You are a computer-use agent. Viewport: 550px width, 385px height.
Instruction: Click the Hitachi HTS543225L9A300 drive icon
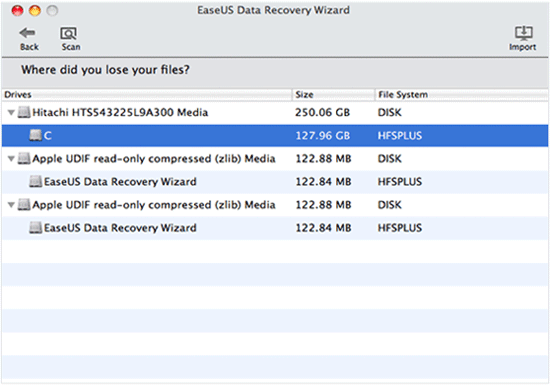[24, 113]
